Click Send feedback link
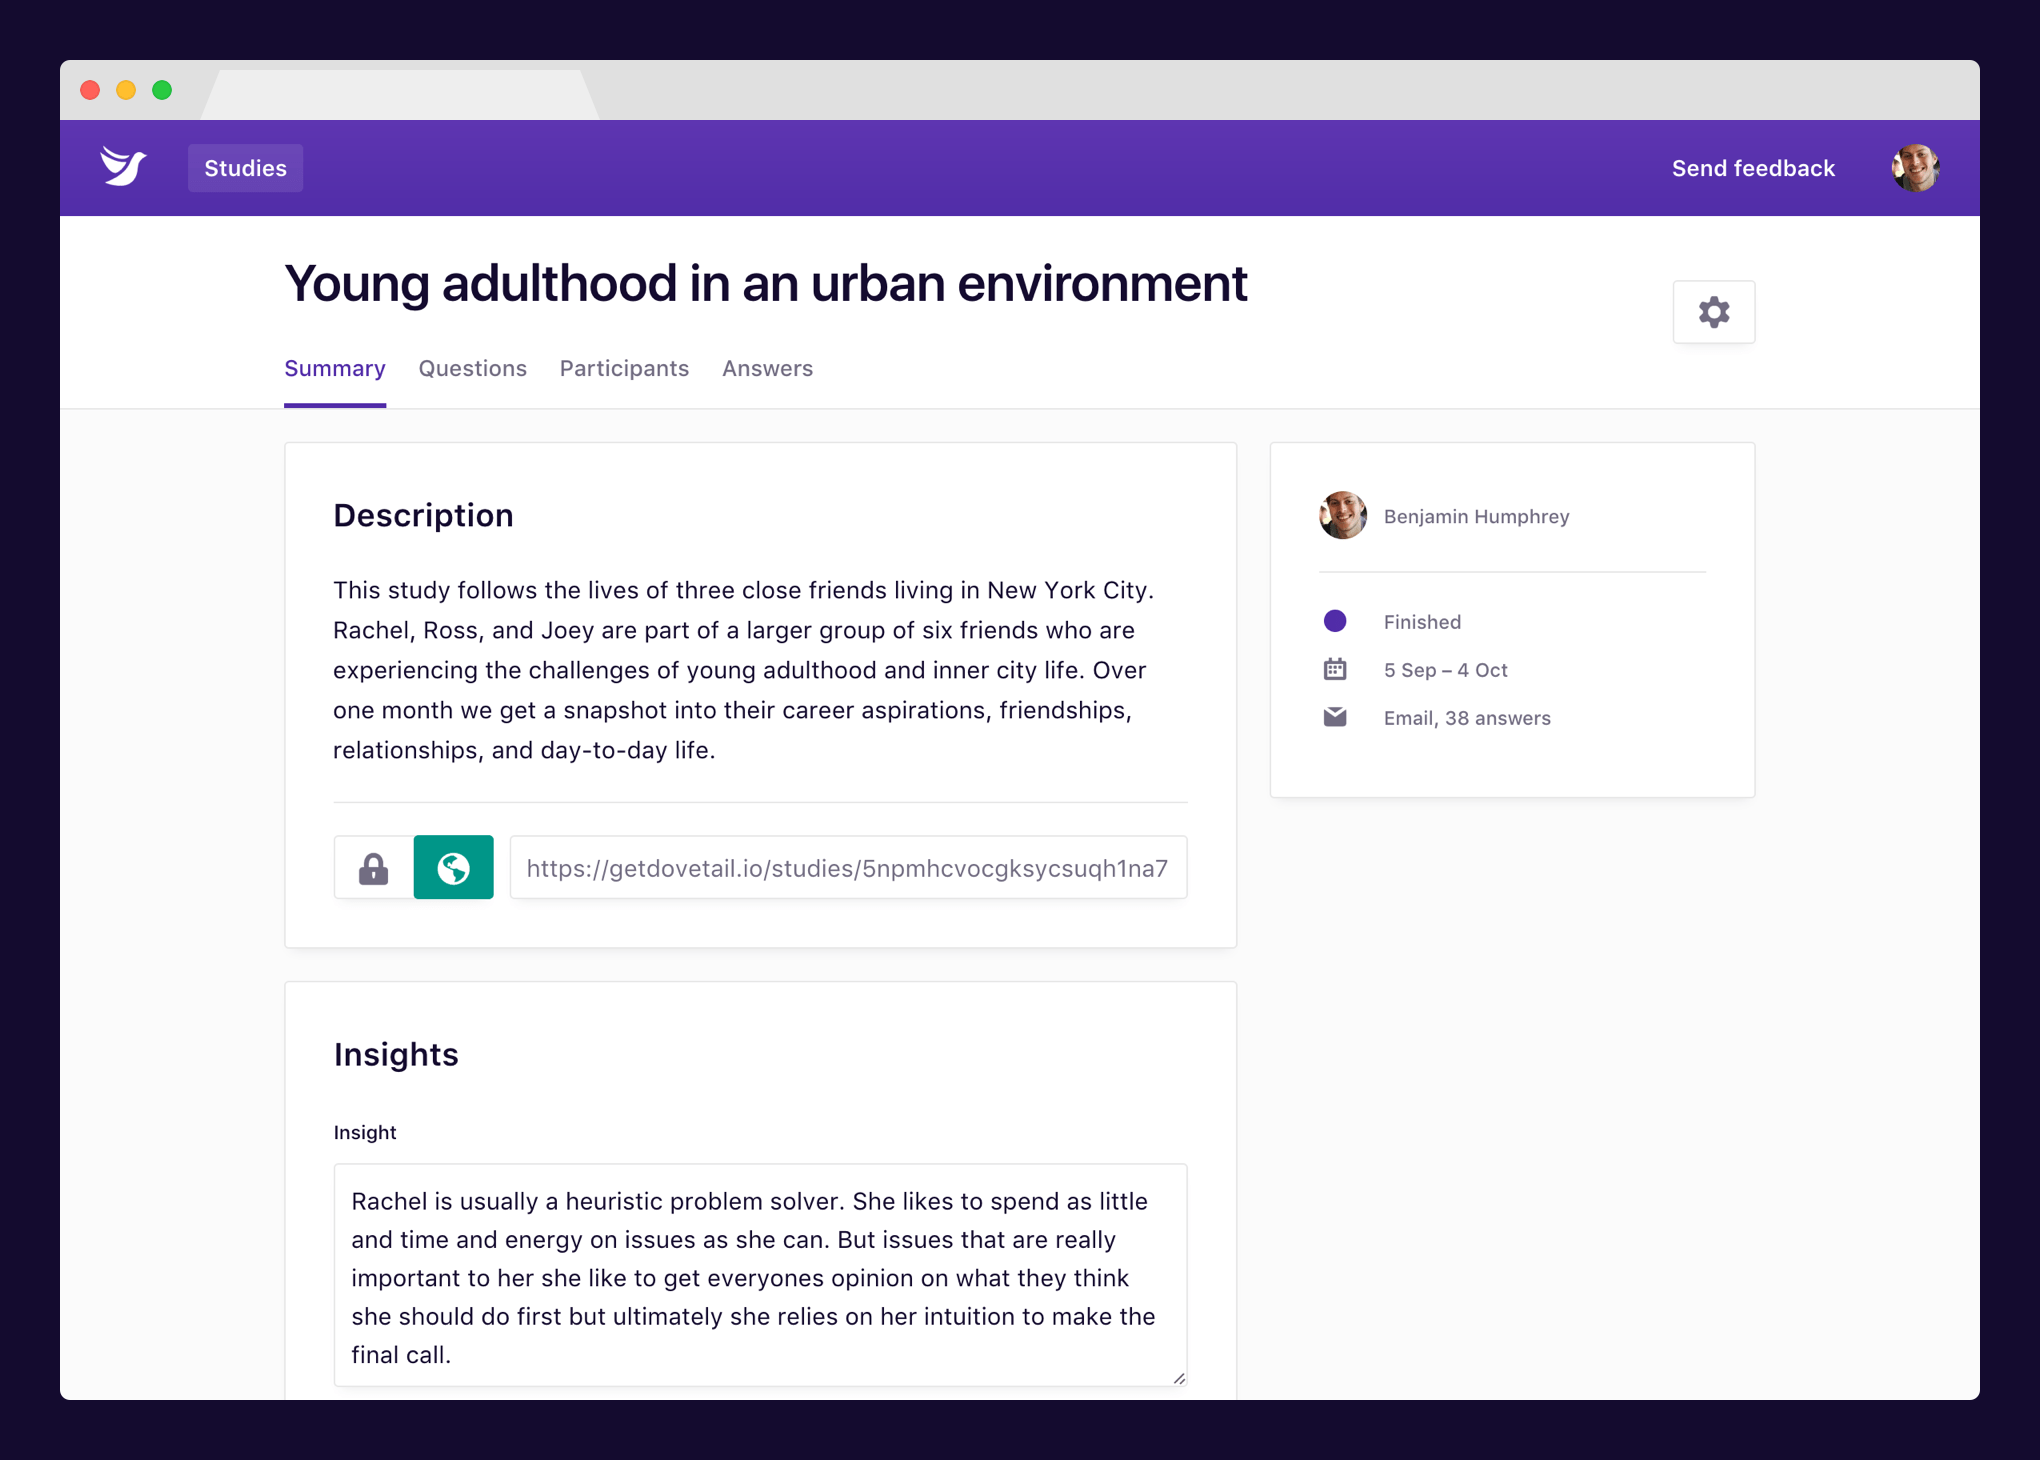 (1753, 168)
